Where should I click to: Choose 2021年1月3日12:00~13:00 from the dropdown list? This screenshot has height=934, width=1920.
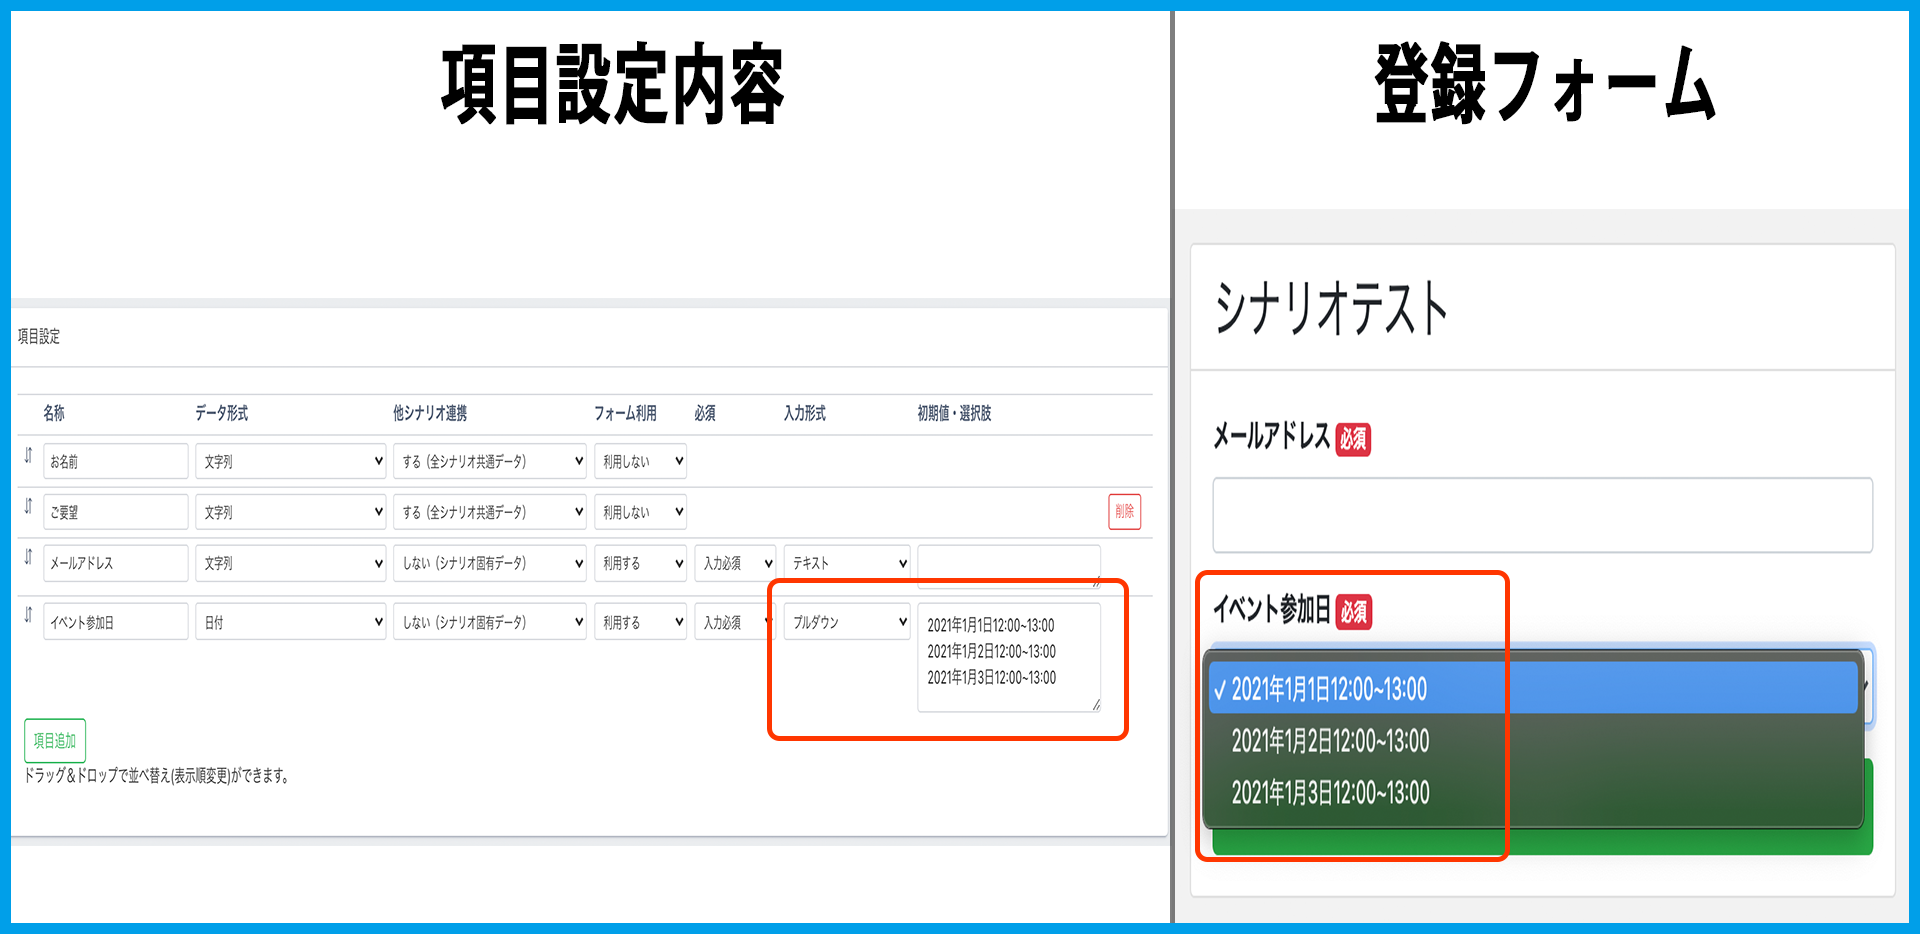click(x=1330, y=793)
